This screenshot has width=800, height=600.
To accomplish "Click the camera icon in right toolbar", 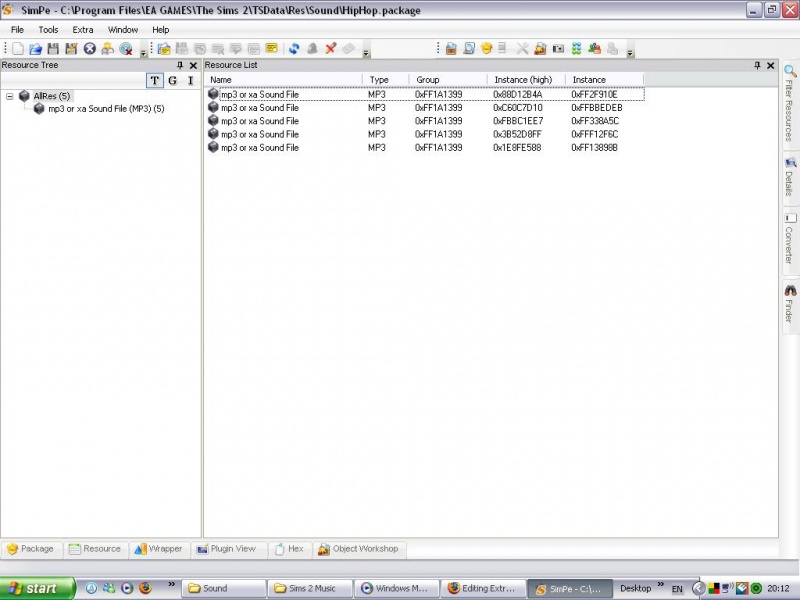I will coord(559,48).
